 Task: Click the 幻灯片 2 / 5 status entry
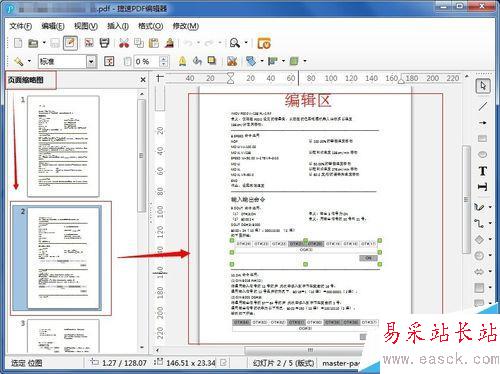click(283, 363)
